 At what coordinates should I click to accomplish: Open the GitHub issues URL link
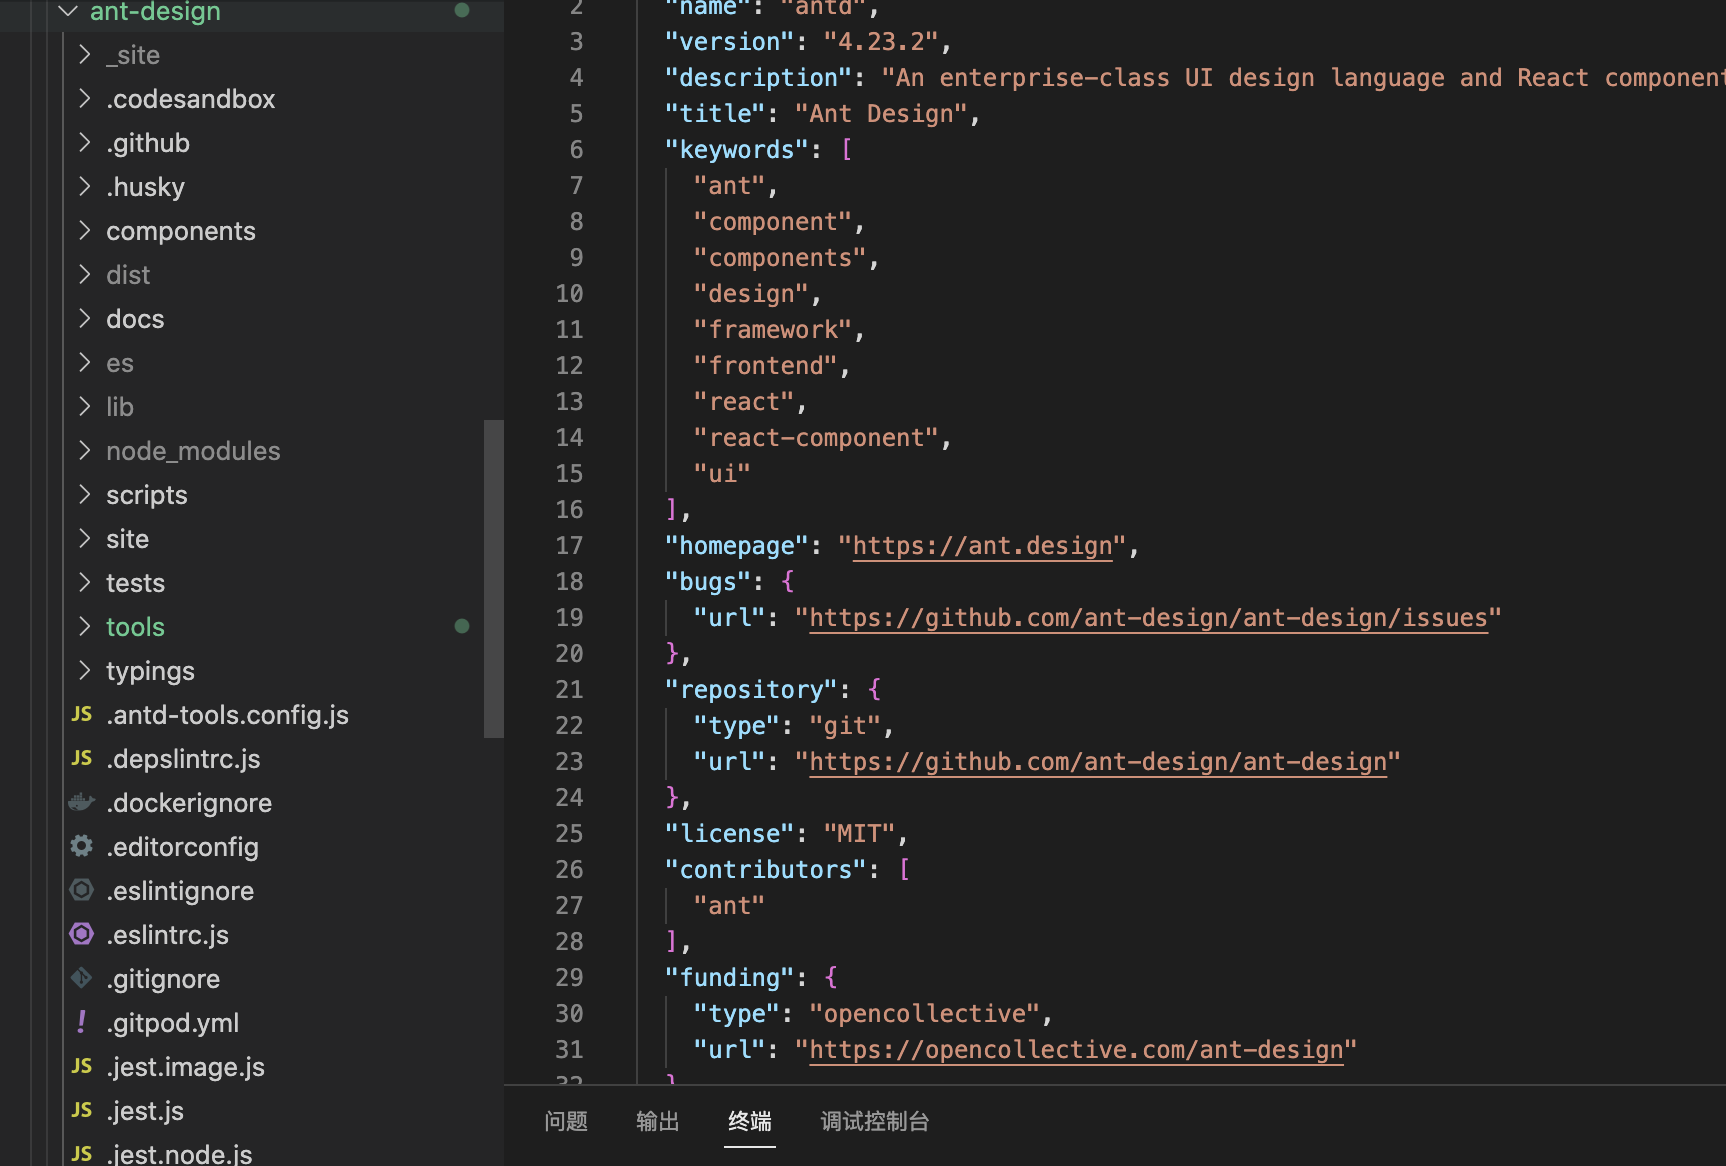tap(1148, 618)
